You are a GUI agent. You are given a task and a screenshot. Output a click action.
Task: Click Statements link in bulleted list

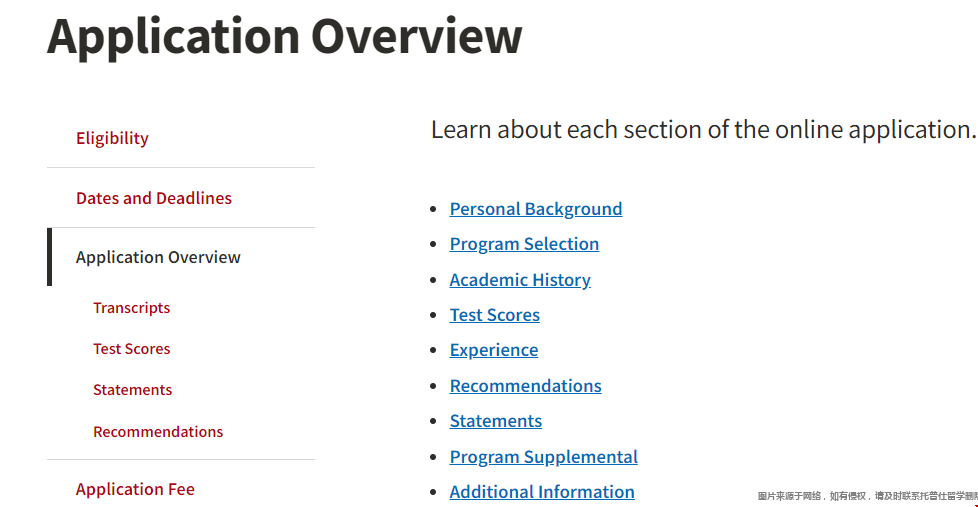point(495,421)
